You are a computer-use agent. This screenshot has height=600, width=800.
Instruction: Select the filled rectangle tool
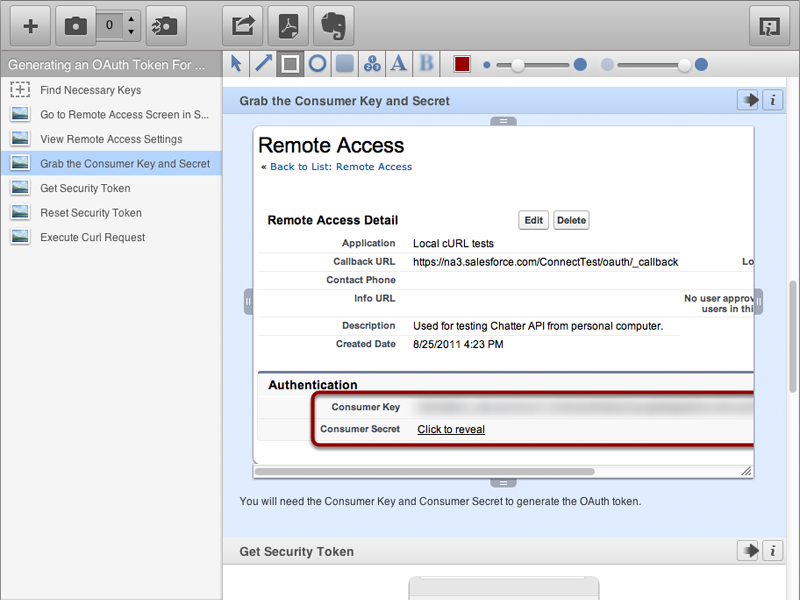pos(345,64)
